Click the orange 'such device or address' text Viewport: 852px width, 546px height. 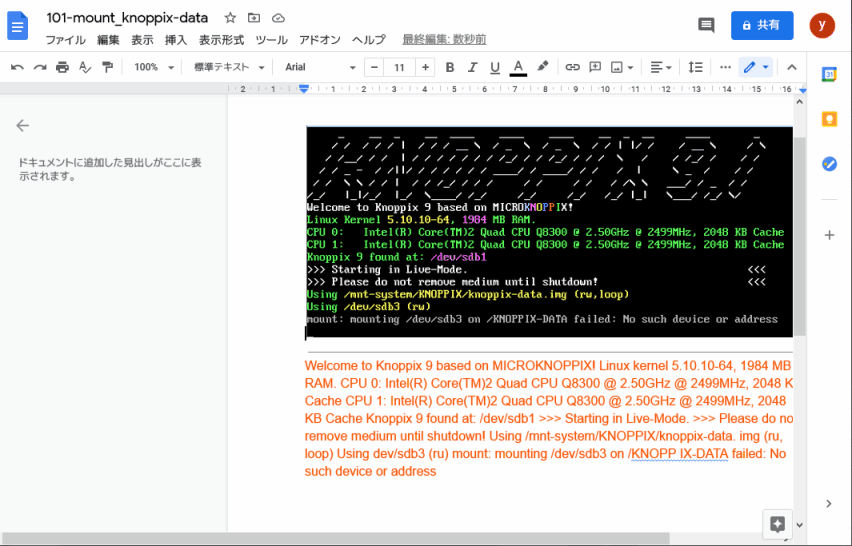(371, 471)
